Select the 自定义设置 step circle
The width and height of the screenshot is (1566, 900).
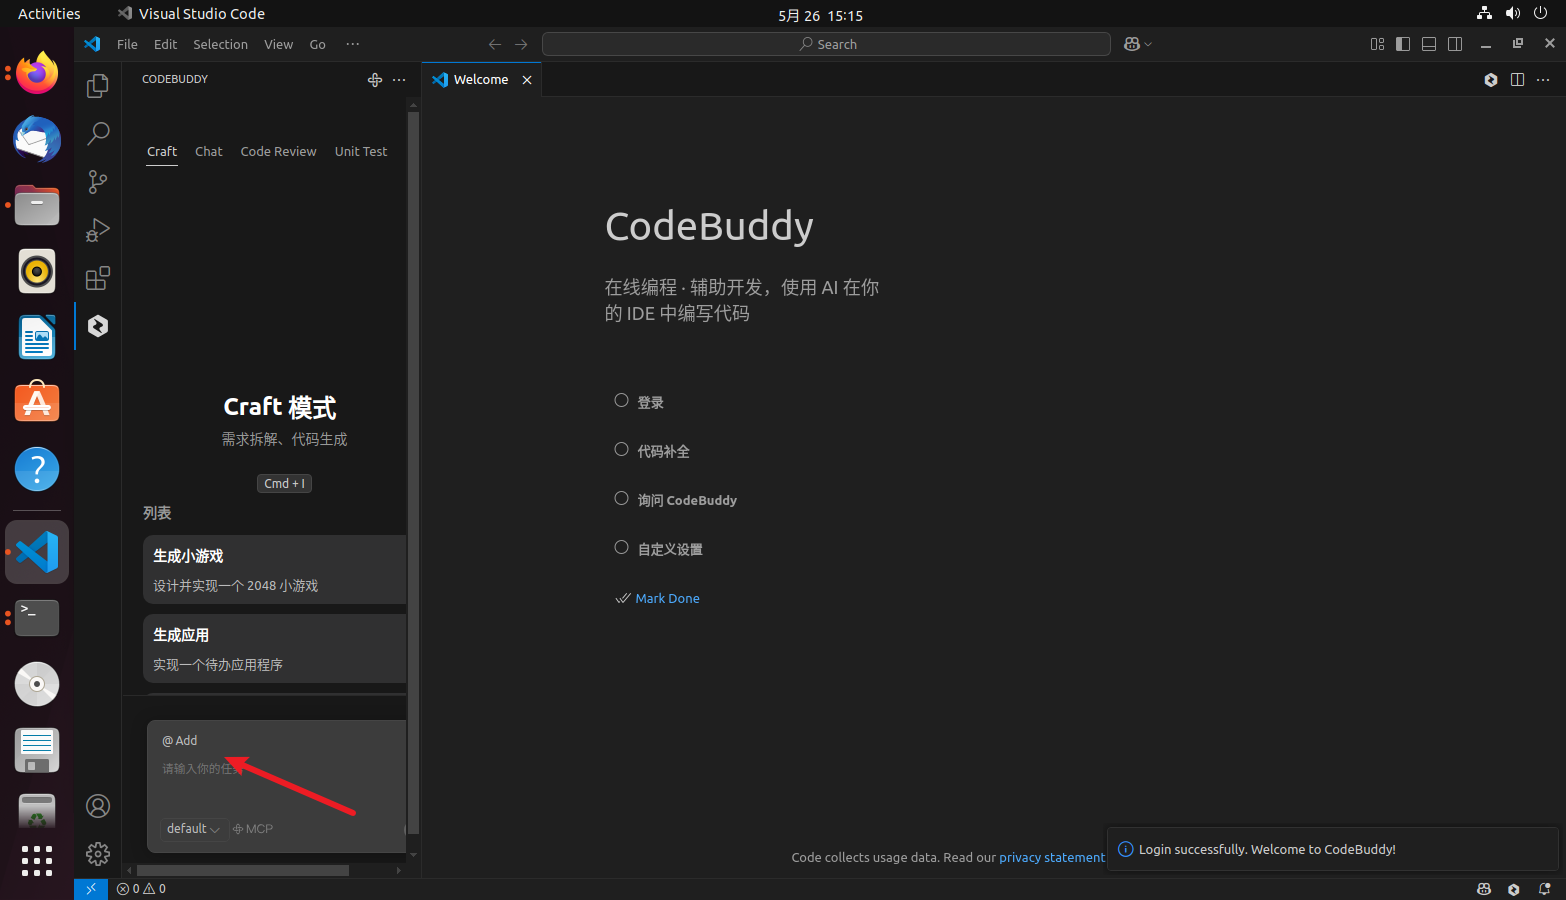tap(621, 548)
